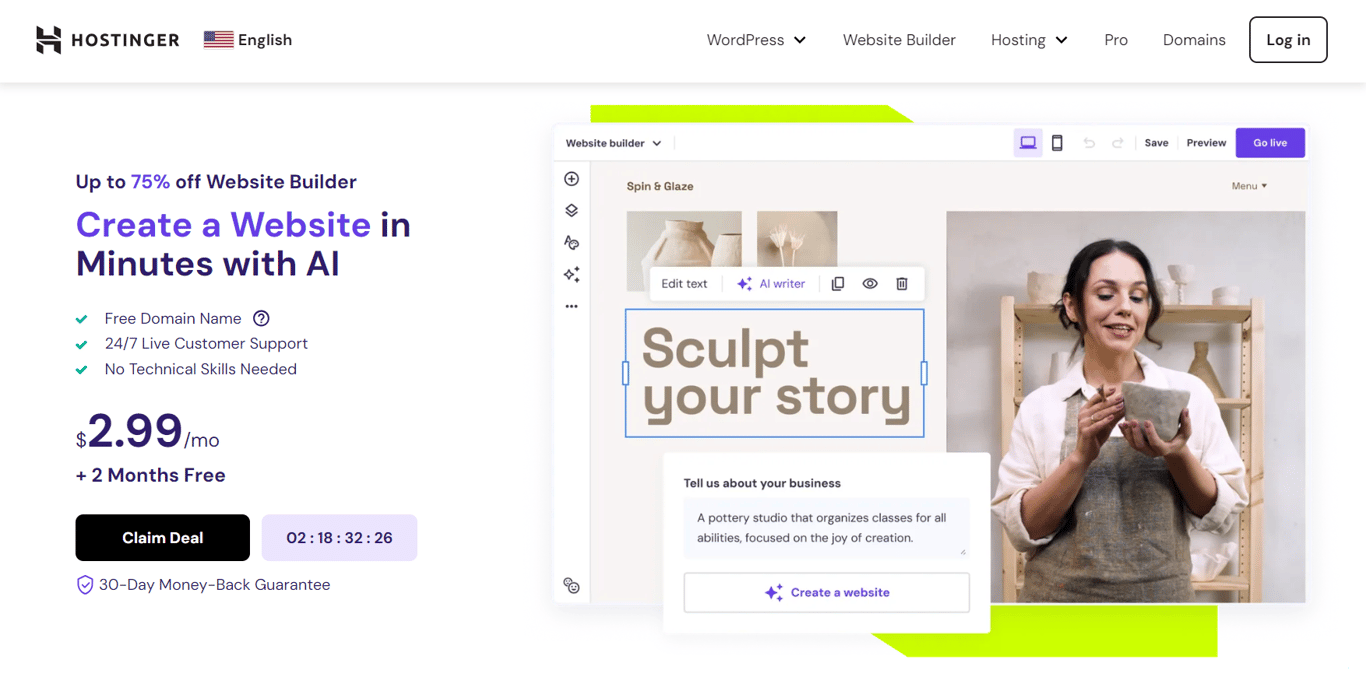
Task: Click the Claim Deal button
Action: [x=162, y=537]
